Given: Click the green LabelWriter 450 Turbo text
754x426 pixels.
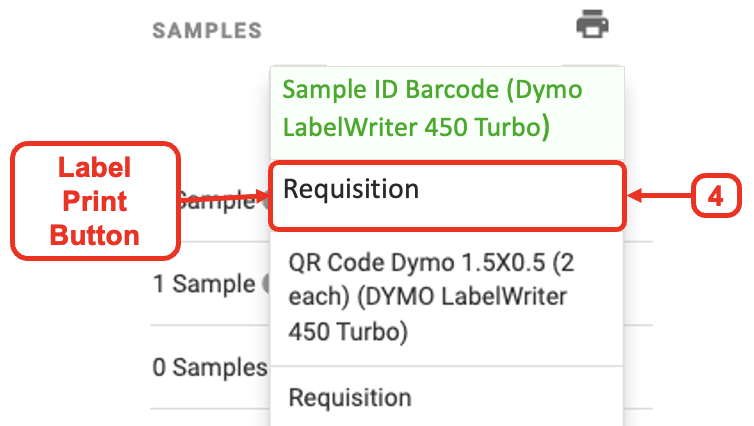Looking at the screenshot, I should coord(416,127).
